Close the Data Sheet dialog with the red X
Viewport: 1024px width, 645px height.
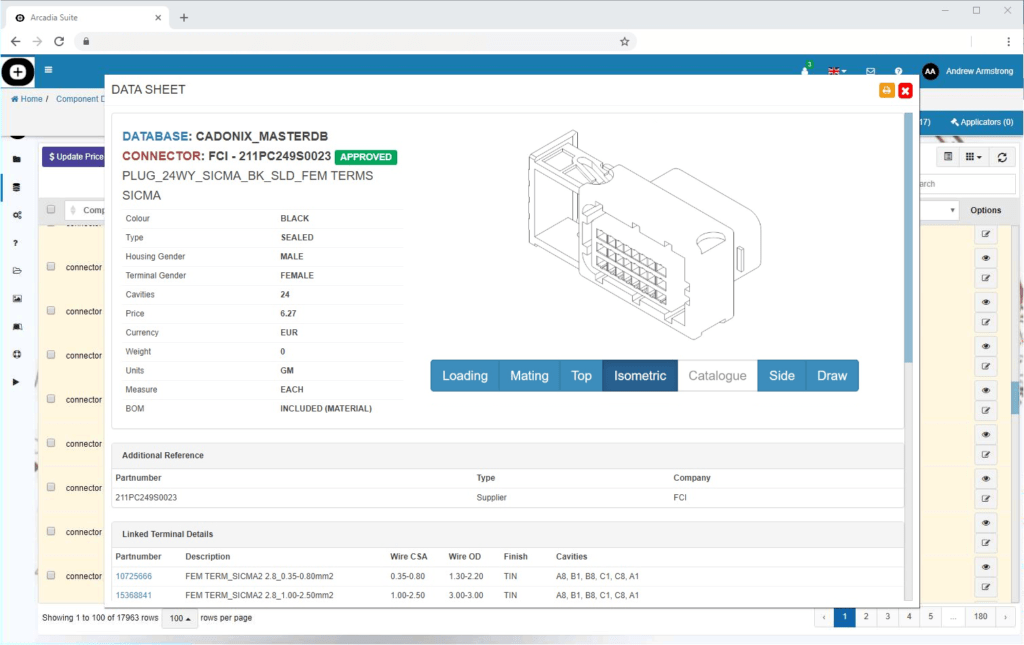[x=905, y=91]
